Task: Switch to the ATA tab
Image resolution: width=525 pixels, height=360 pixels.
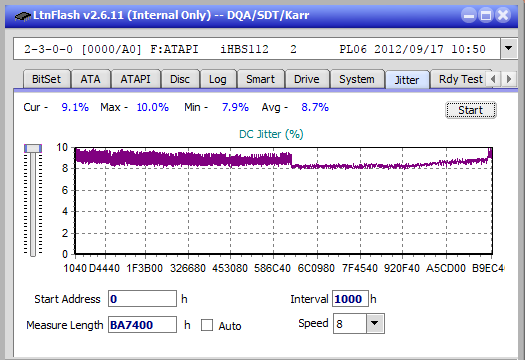Action: click(x=90, y=79)
